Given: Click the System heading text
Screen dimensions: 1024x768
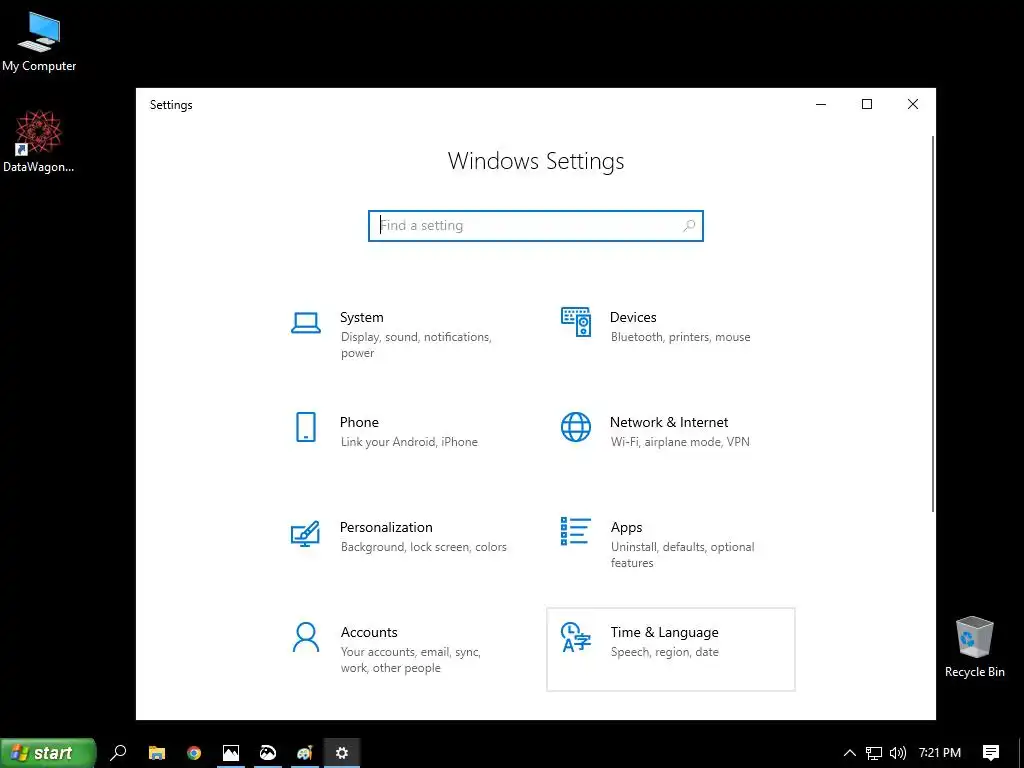Looking at the screenshot, I should coord(361,317).
